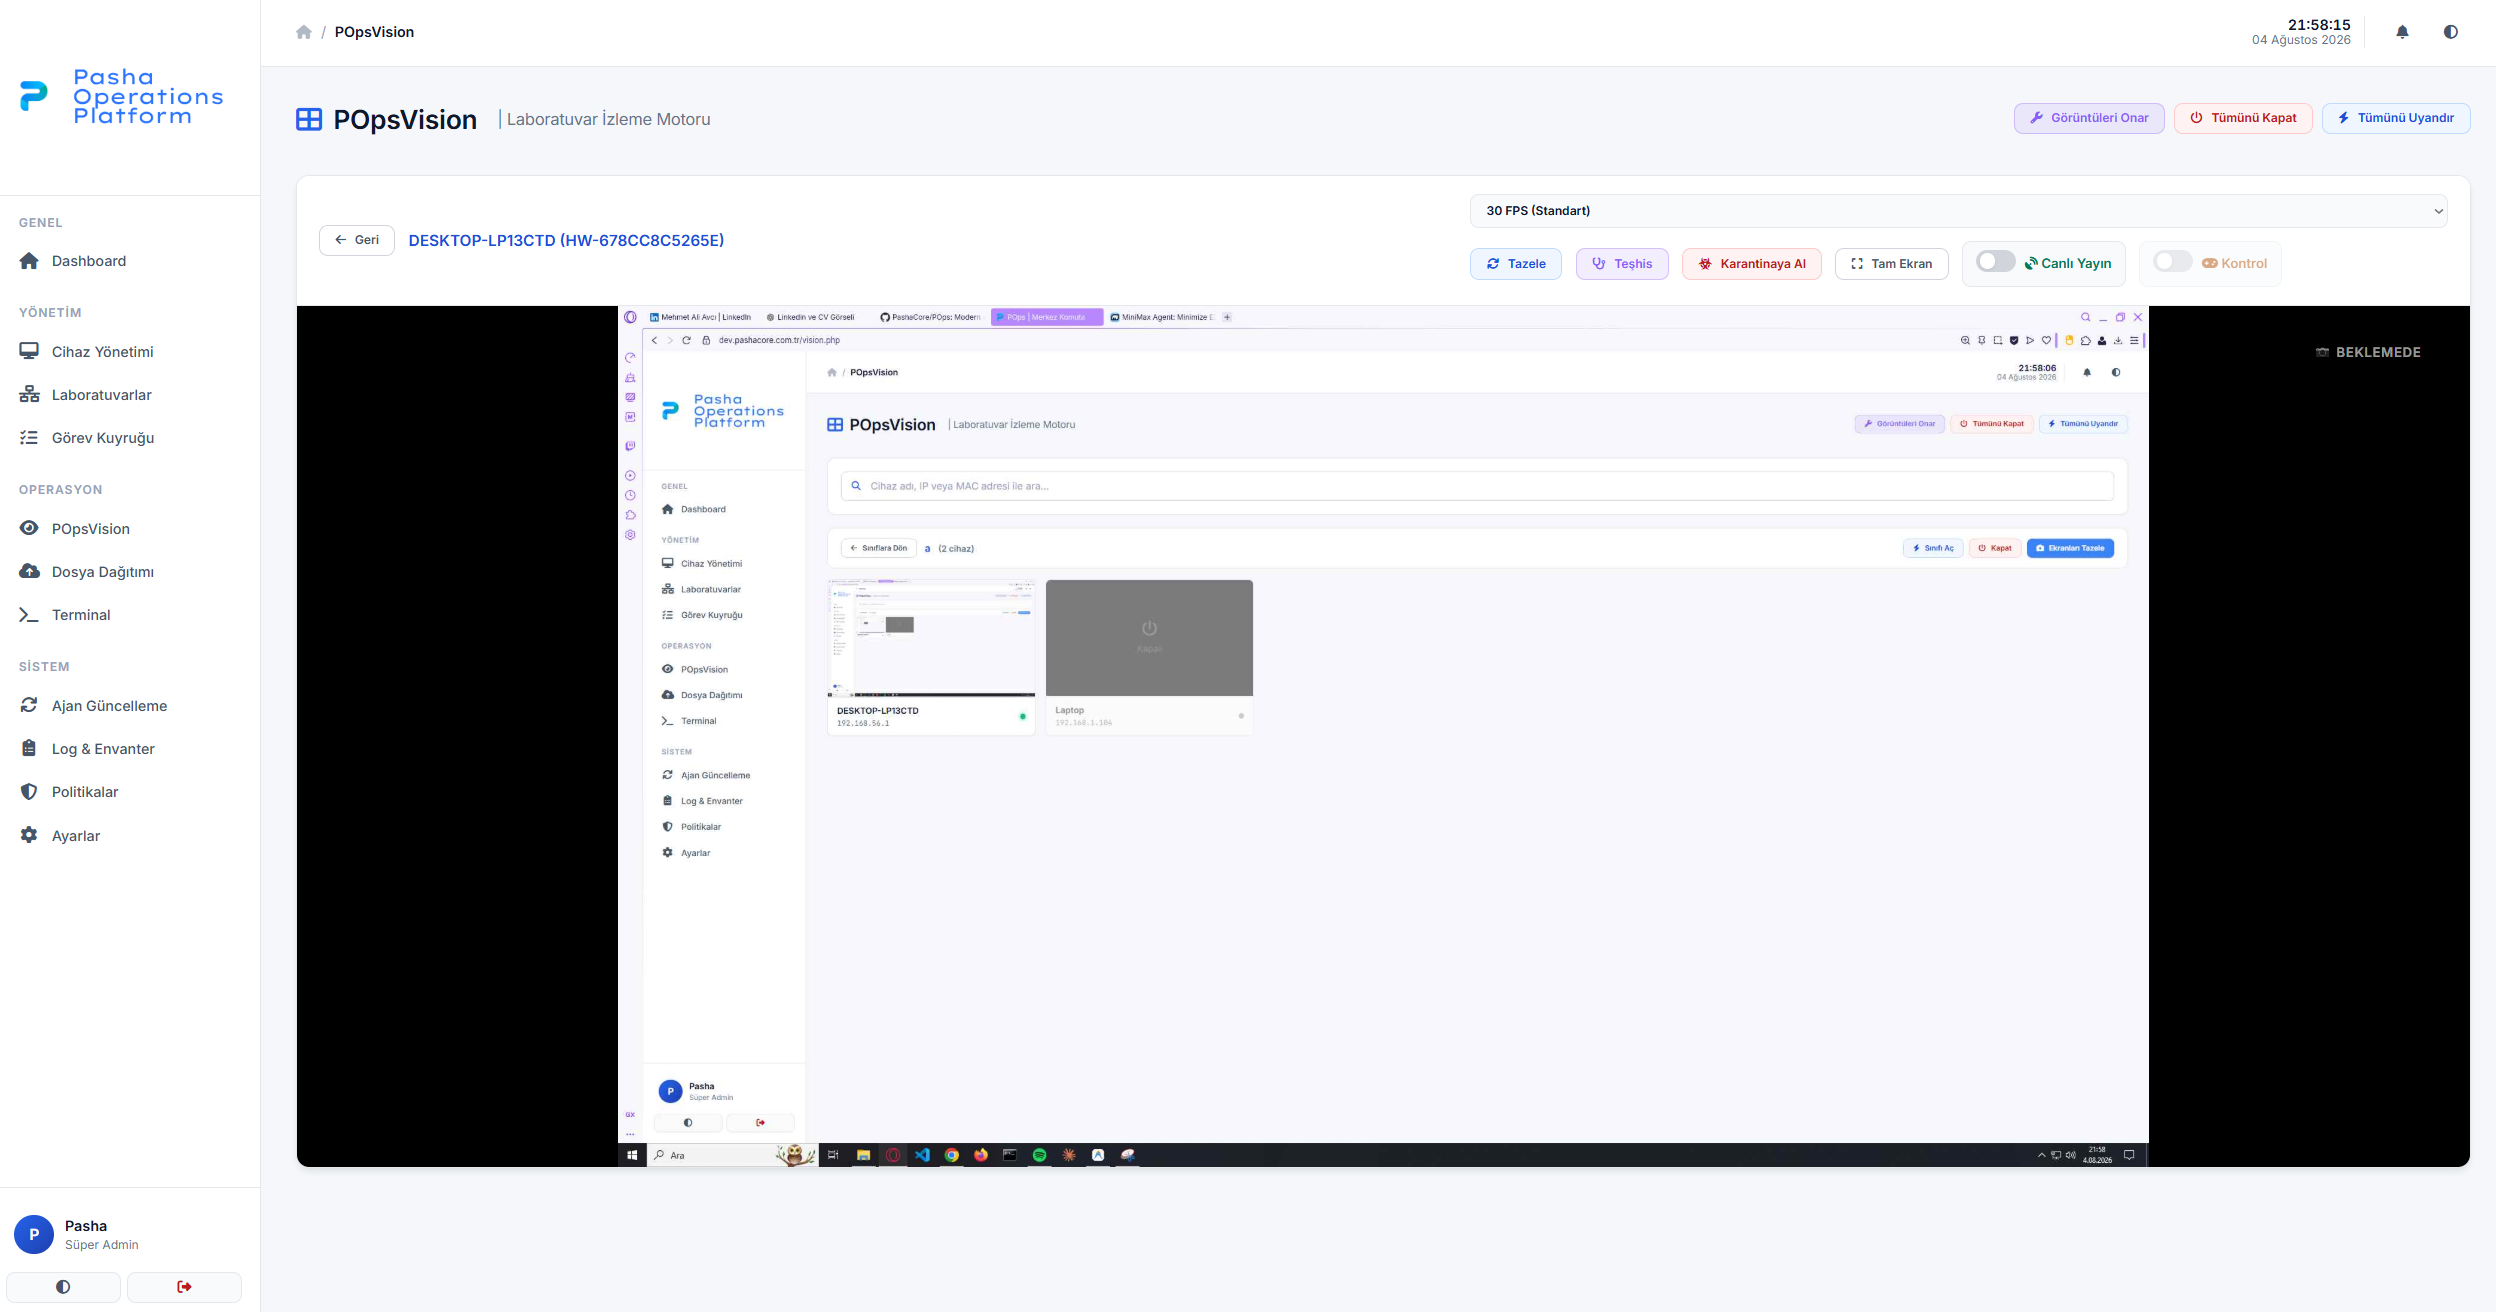Screen dimensions: 2496x1312
Task: Click Ekranları Tazele in the streamed page
Action: pyautogui.click(x=2070, y=548)
